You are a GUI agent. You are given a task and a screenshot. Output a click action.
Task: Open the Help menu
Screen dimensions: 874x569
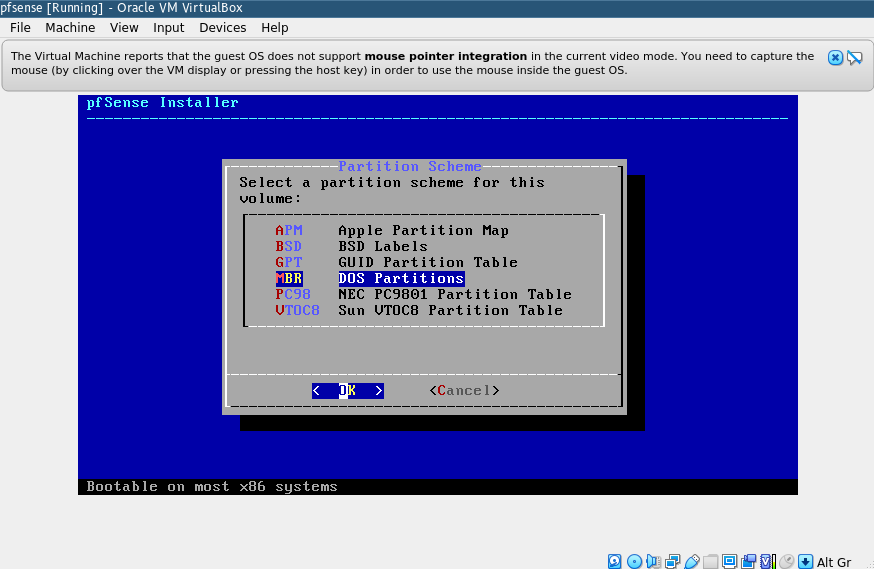click(x=275, y=28)
